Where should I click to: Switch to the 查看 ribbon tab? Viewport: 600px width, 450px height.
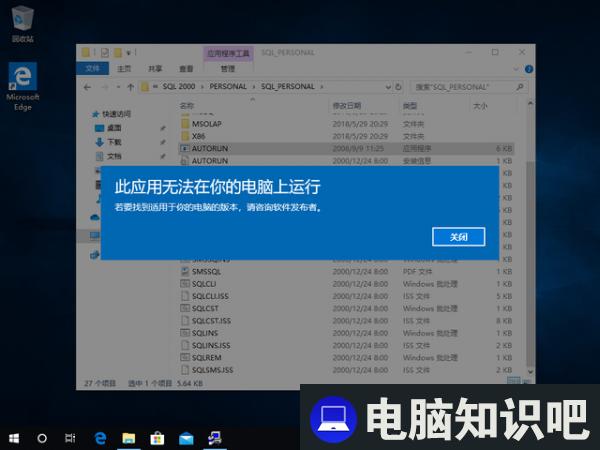click(186, 68)
